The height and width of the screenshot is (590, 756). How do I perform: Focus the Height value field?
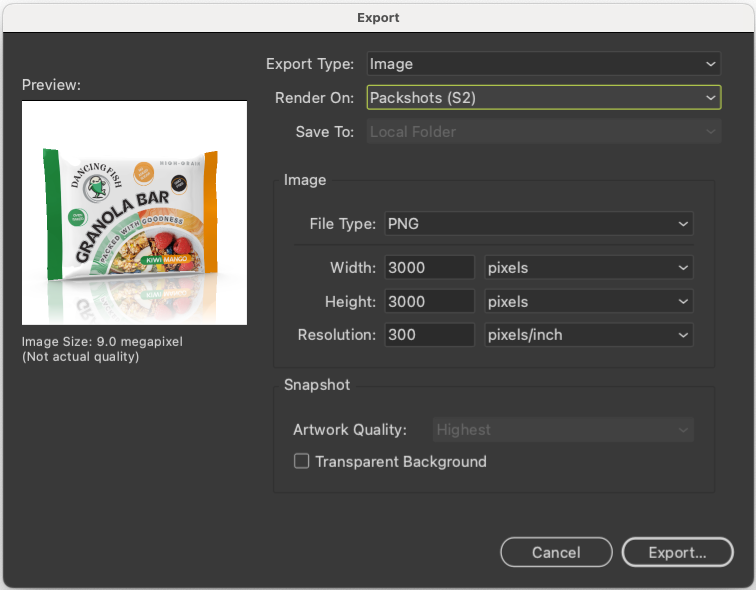tap(429, 302)
